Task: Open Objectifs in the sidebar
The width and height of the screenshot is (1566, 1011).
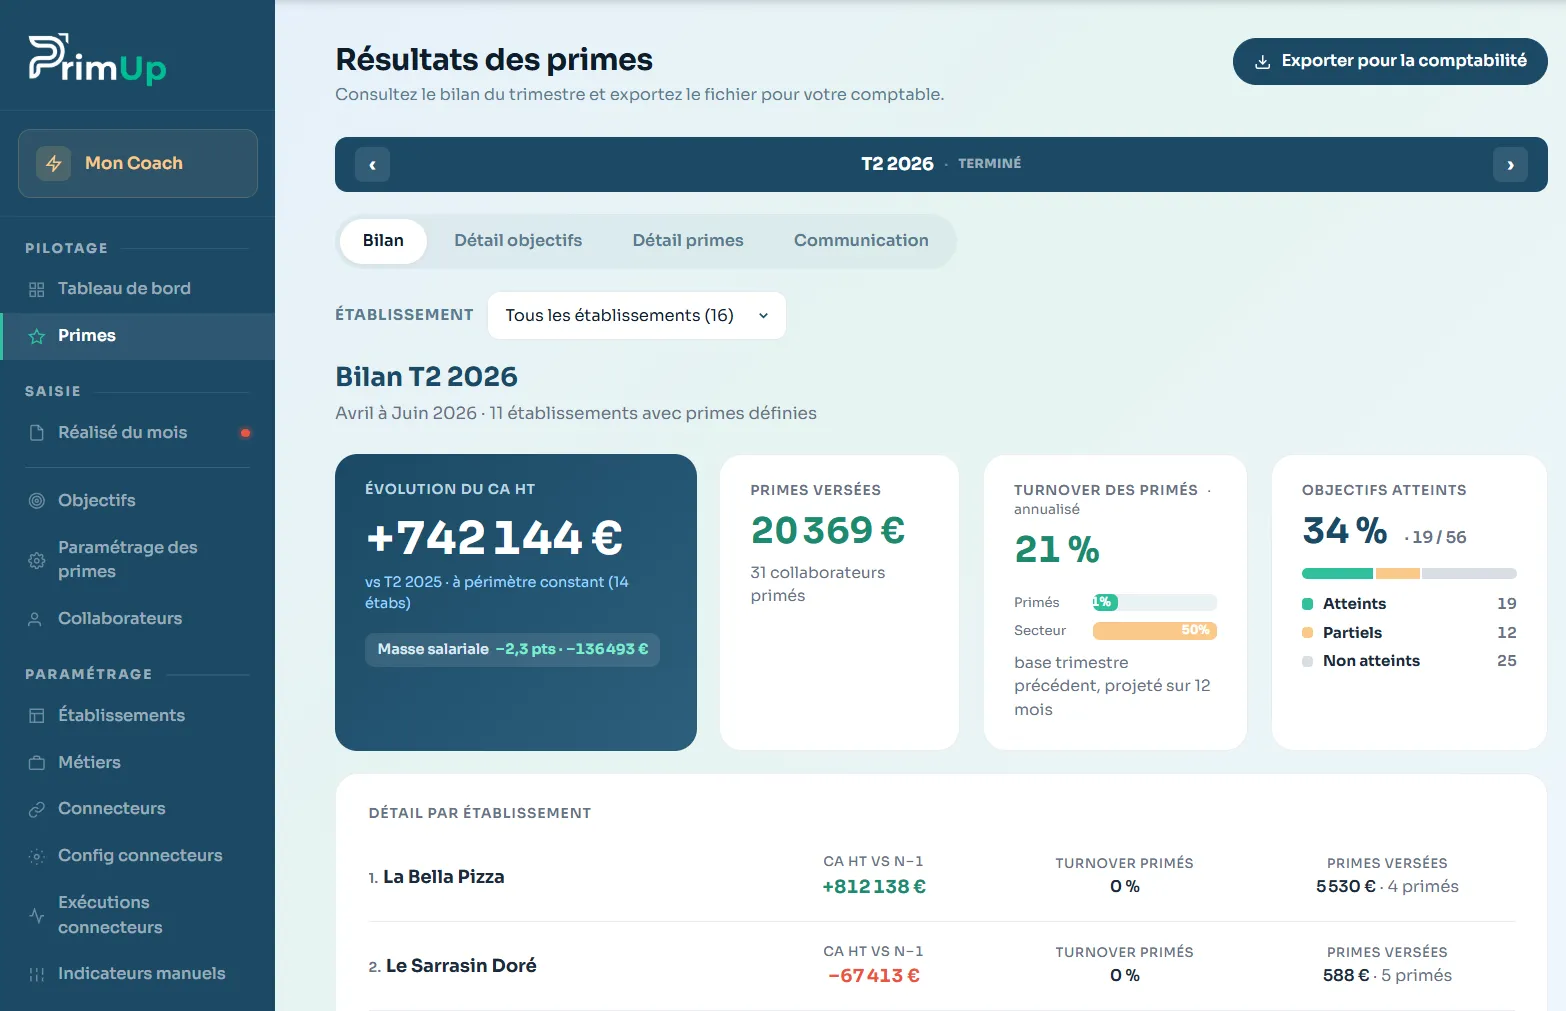Action: point(138,500)
